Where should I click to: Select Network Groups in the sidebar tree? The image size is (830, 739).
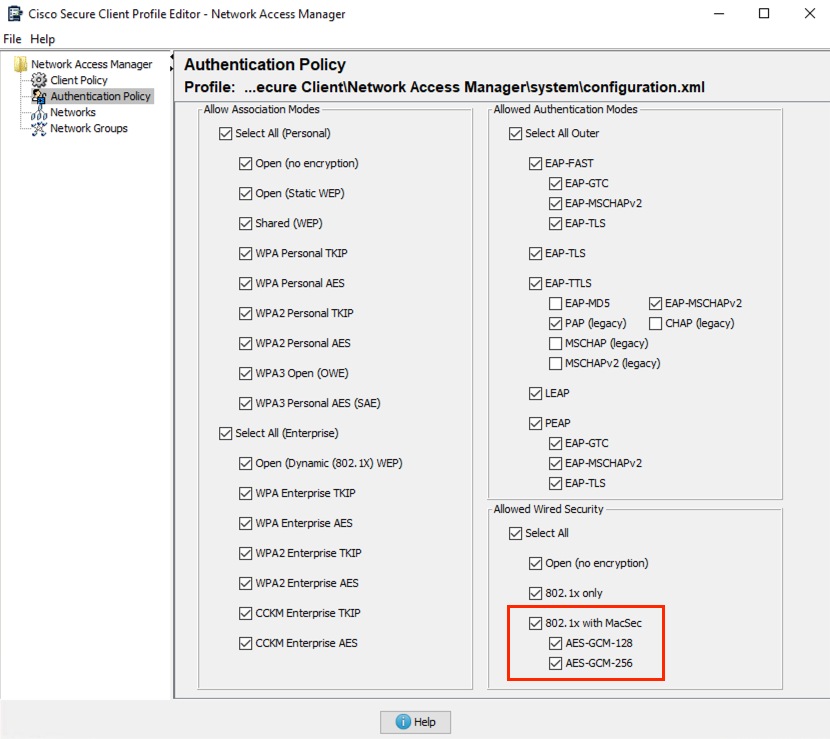click(88, 128)
